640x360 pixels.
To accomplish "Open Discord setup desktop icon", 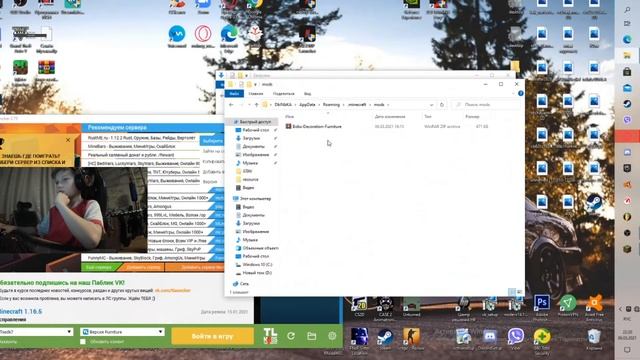I will (489, 340).
